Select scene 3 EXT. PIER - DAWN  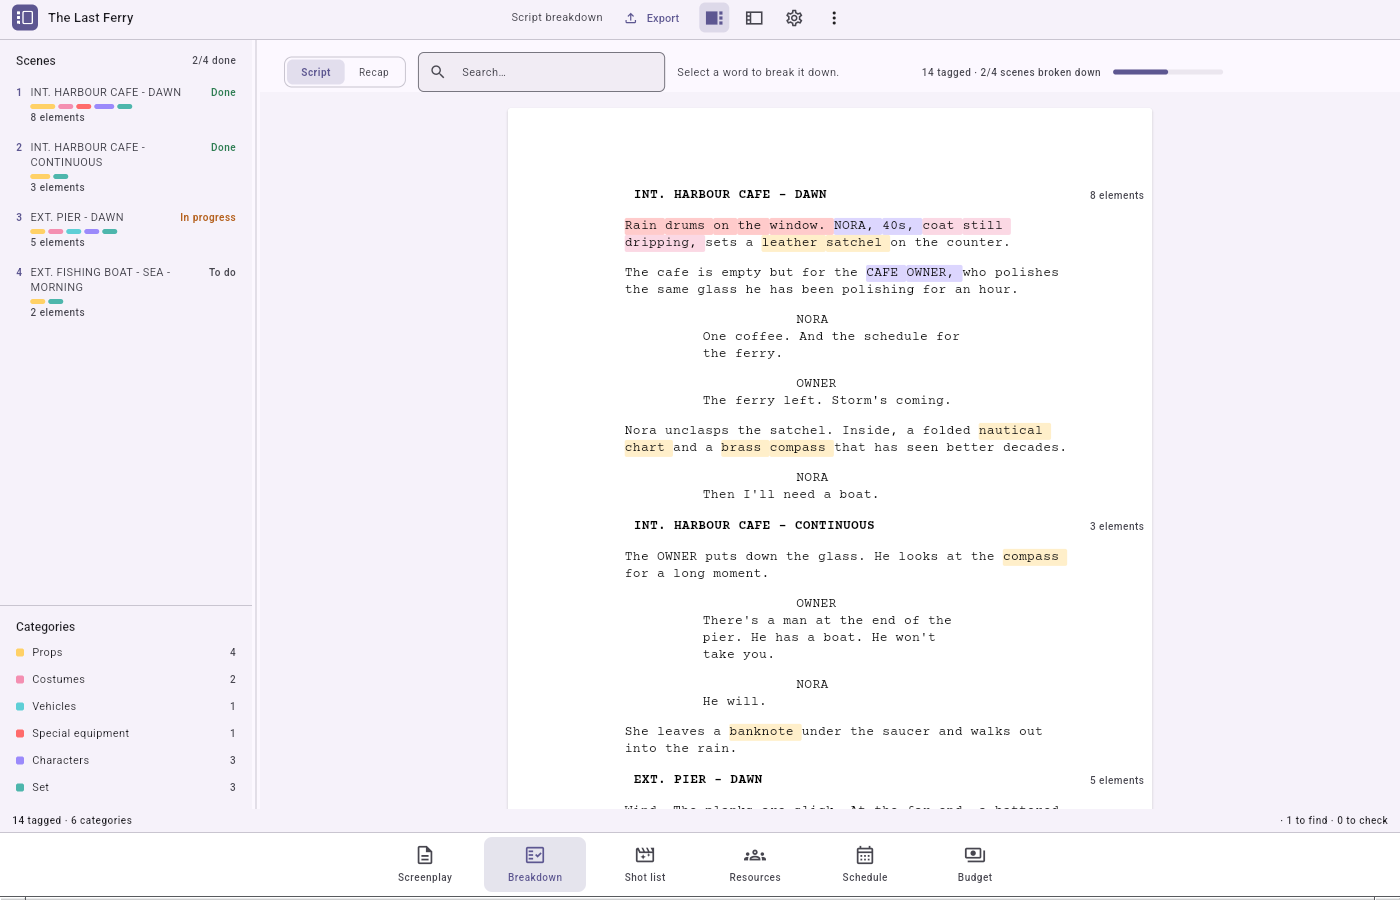[126, 229]
